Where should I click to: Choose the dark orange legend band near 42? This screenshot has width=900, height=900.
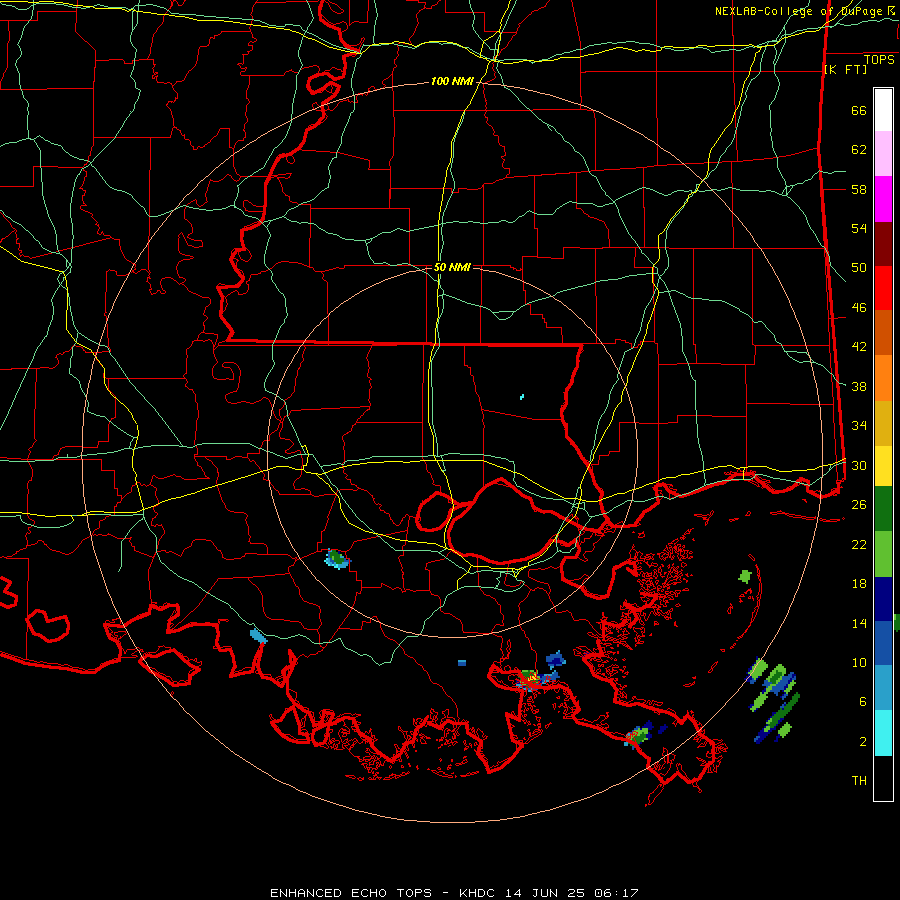(x=883, y=333)
